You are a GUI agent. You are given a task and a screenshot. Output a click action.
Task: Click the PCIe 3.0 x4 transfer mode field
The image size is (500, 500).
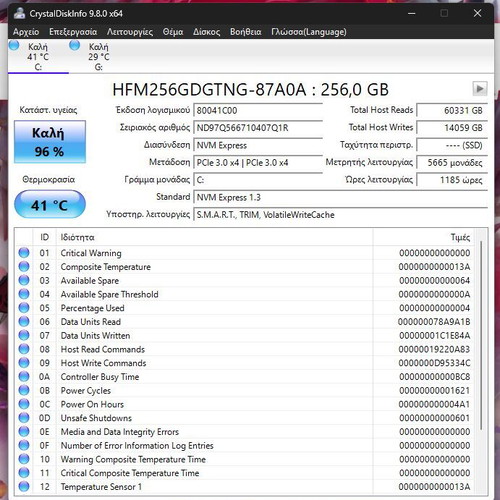(x=258, y=163)
